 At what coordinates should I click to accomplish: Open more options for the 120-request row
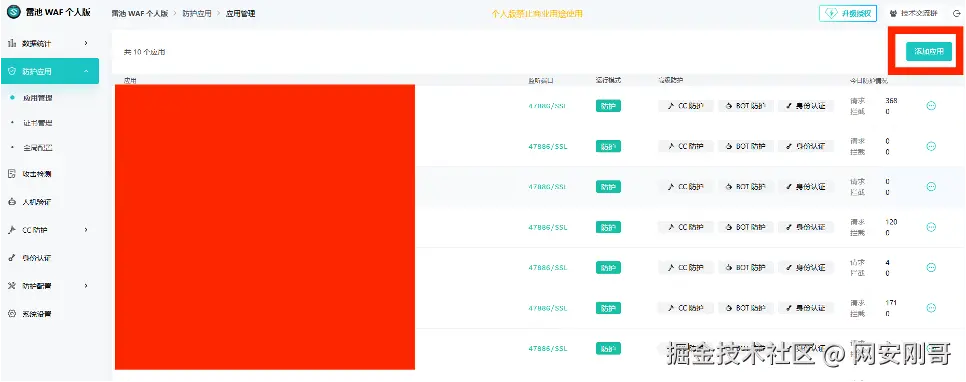click(x=931, y=227)
